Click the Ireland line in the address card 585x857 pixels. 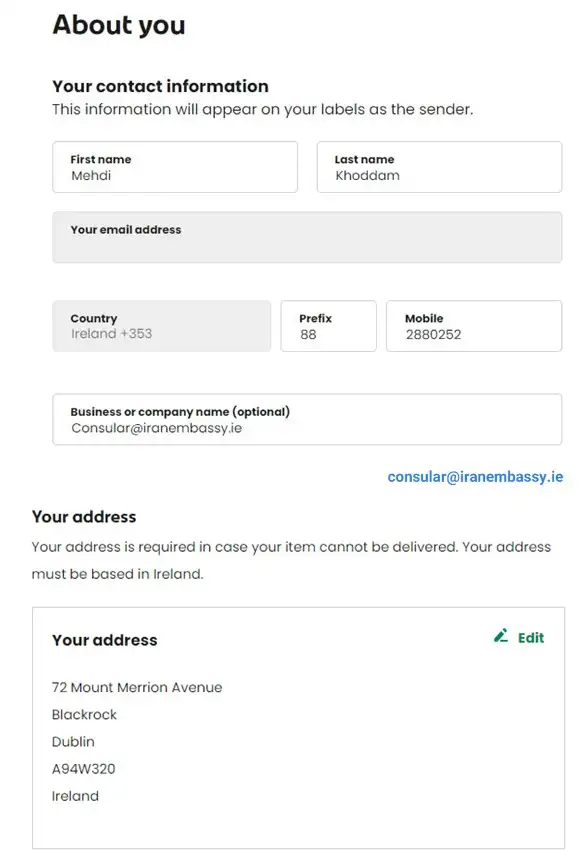pyautogui.click(x=75, y=796)
